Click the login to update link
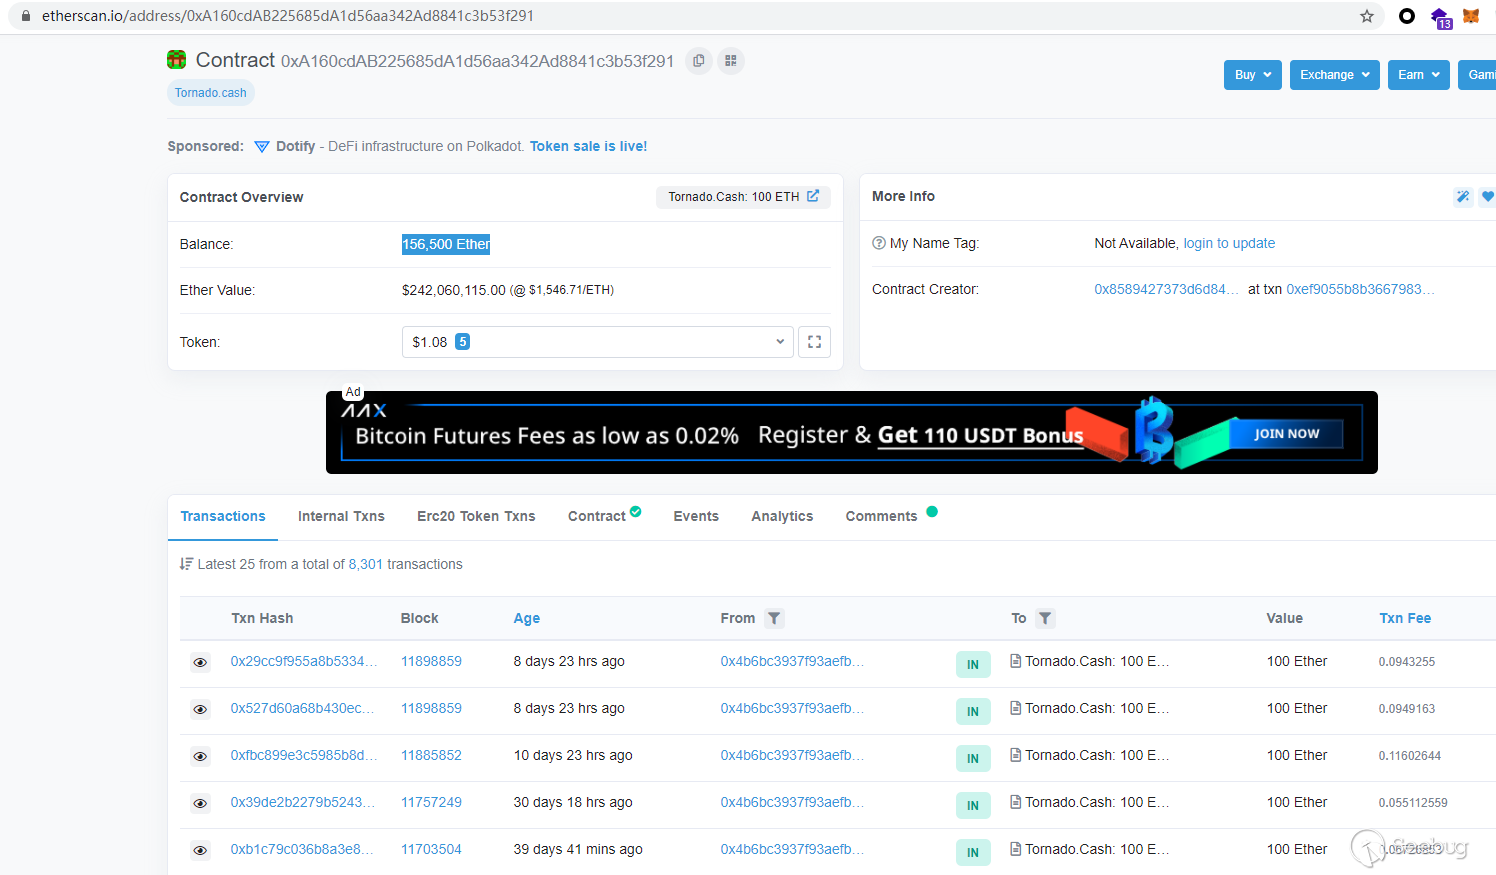The image size is (1496, 875). 1229,243
